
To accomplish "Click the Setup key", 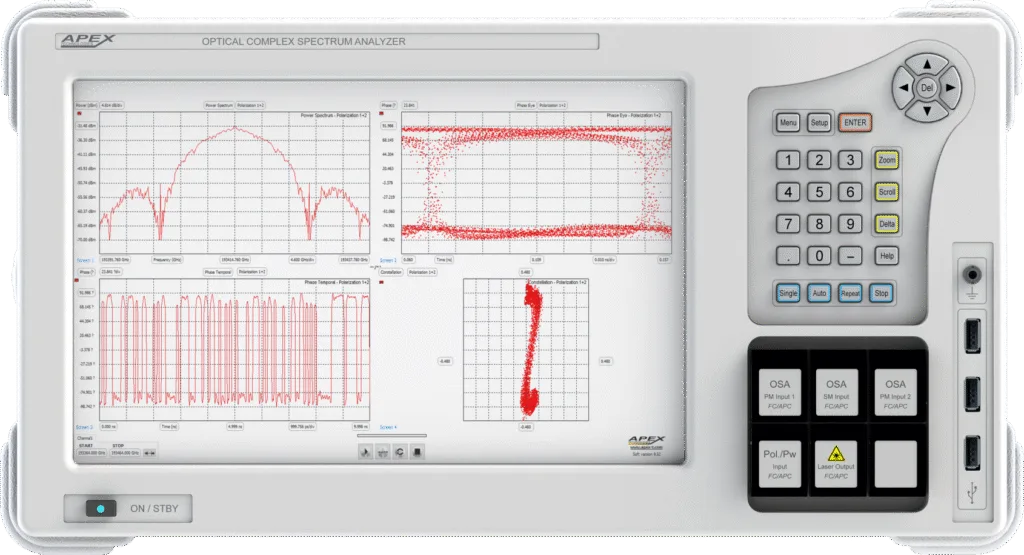I will tap(819, 123).
